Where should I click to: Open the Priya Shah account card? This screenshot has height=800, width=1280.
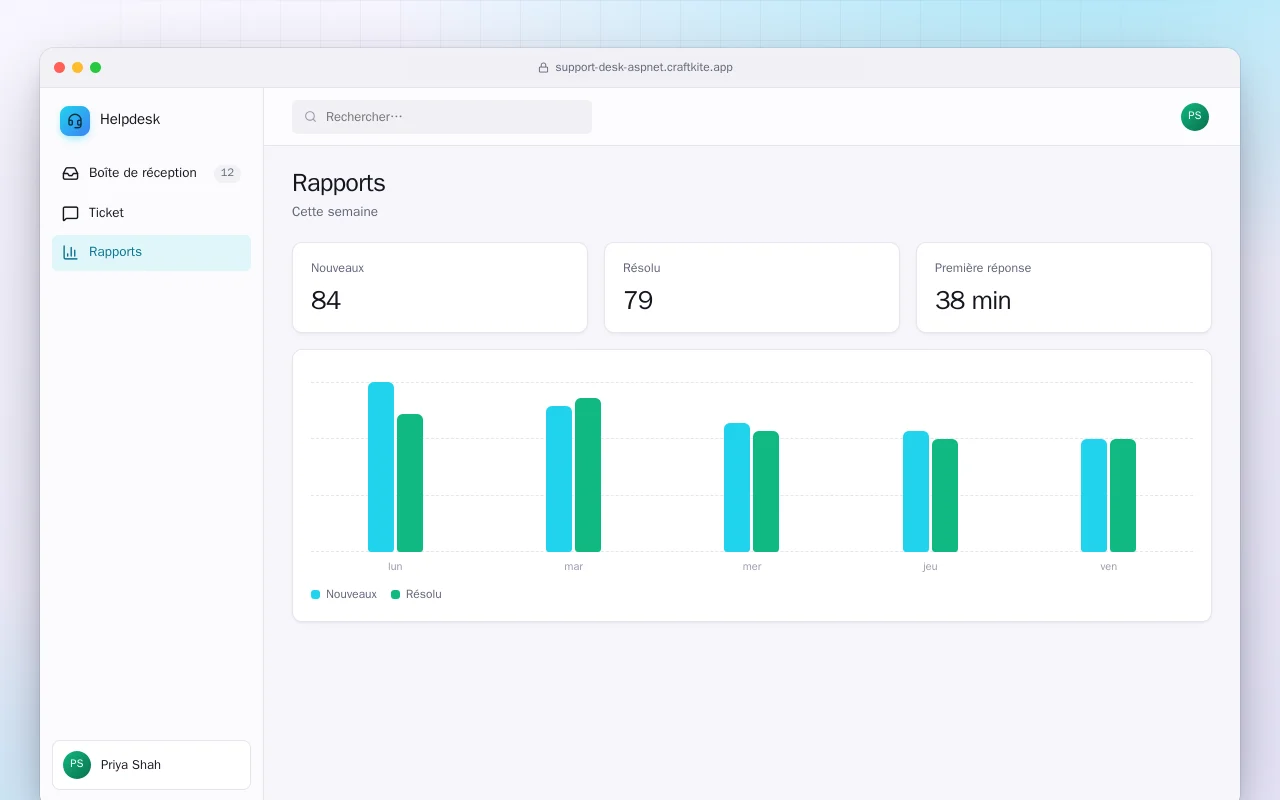pos(151,765)
